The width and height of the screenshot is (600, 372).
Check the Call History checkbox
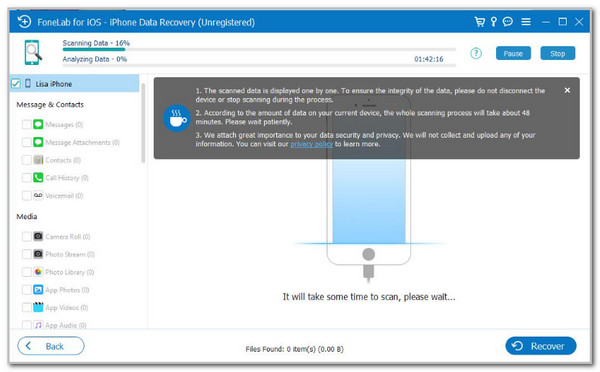26,178
